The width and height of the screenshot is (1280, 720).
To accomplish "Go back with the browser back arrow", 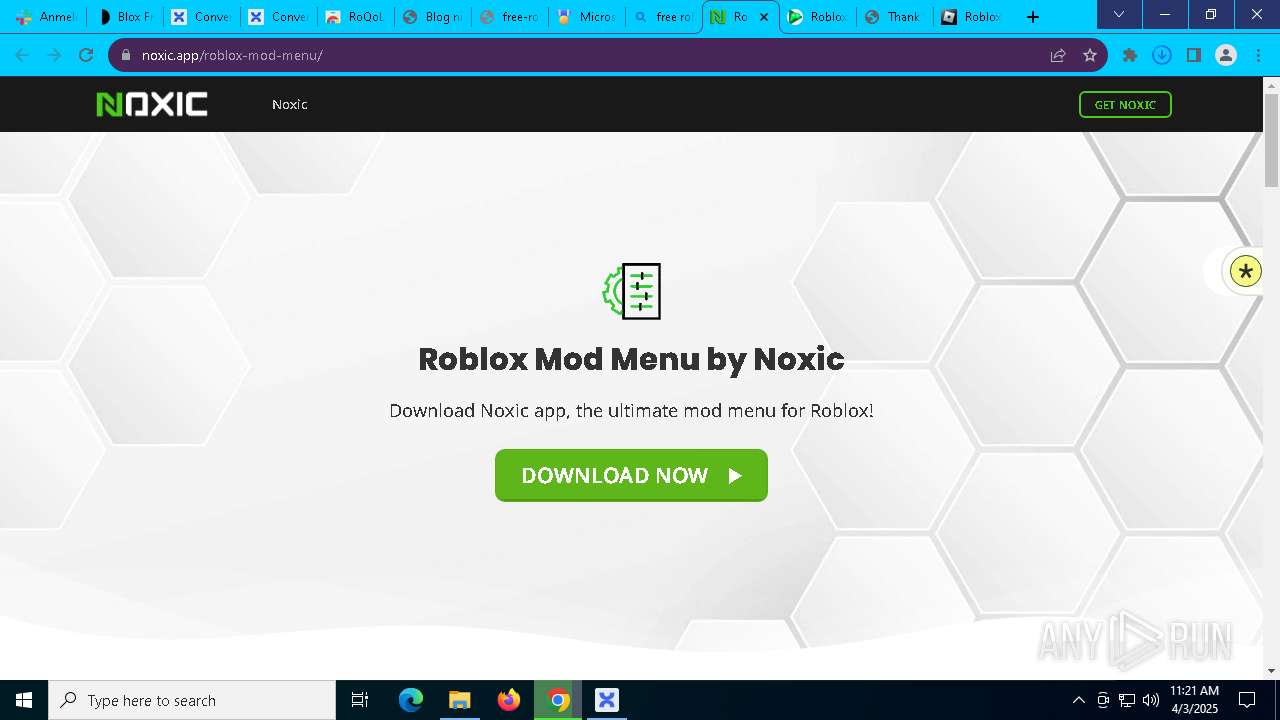I will pos(23,55).
